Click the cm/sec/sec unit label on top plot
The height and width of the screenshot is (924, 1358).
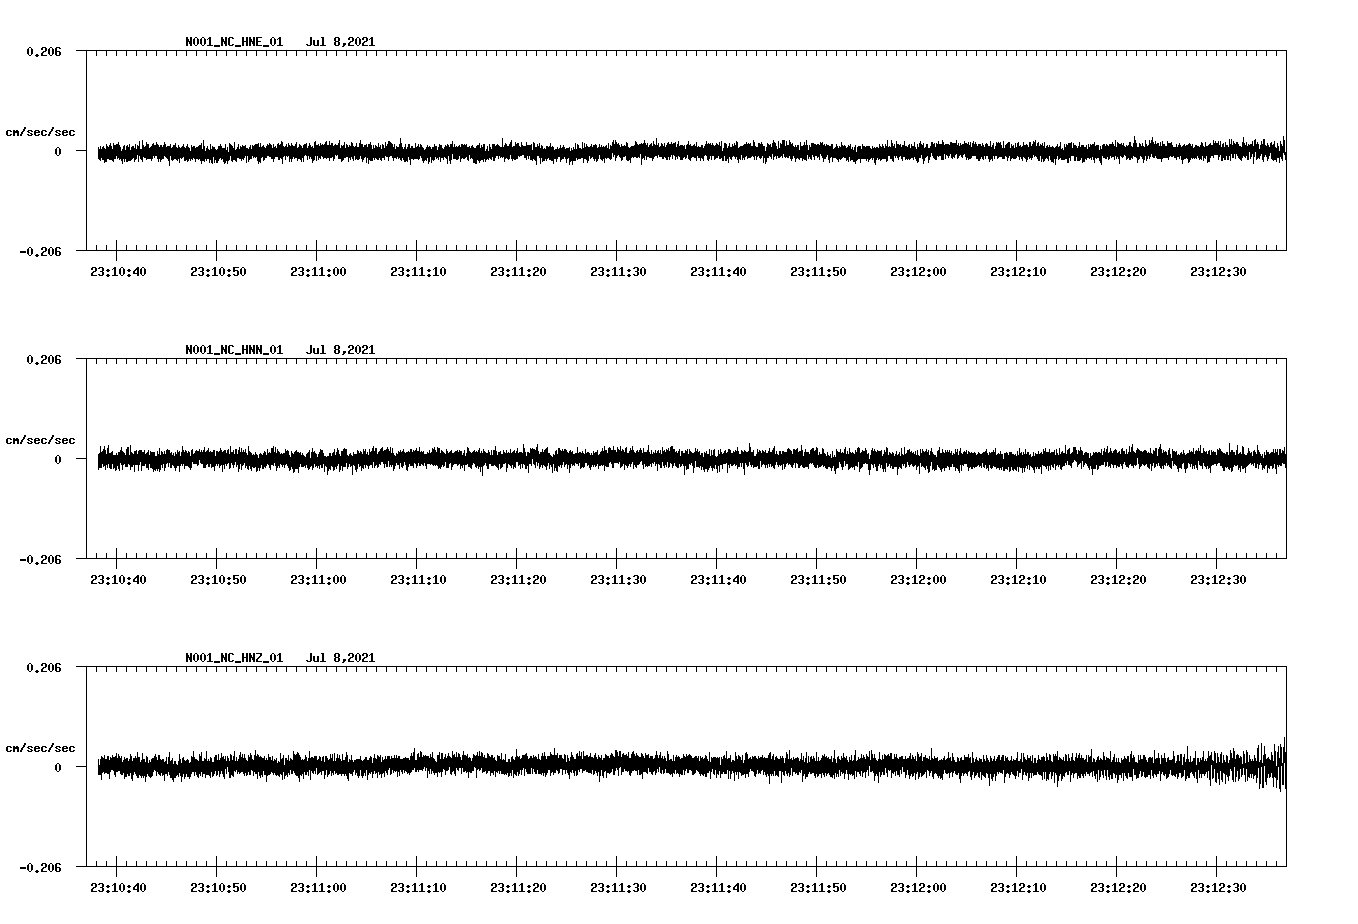point(40,131)
